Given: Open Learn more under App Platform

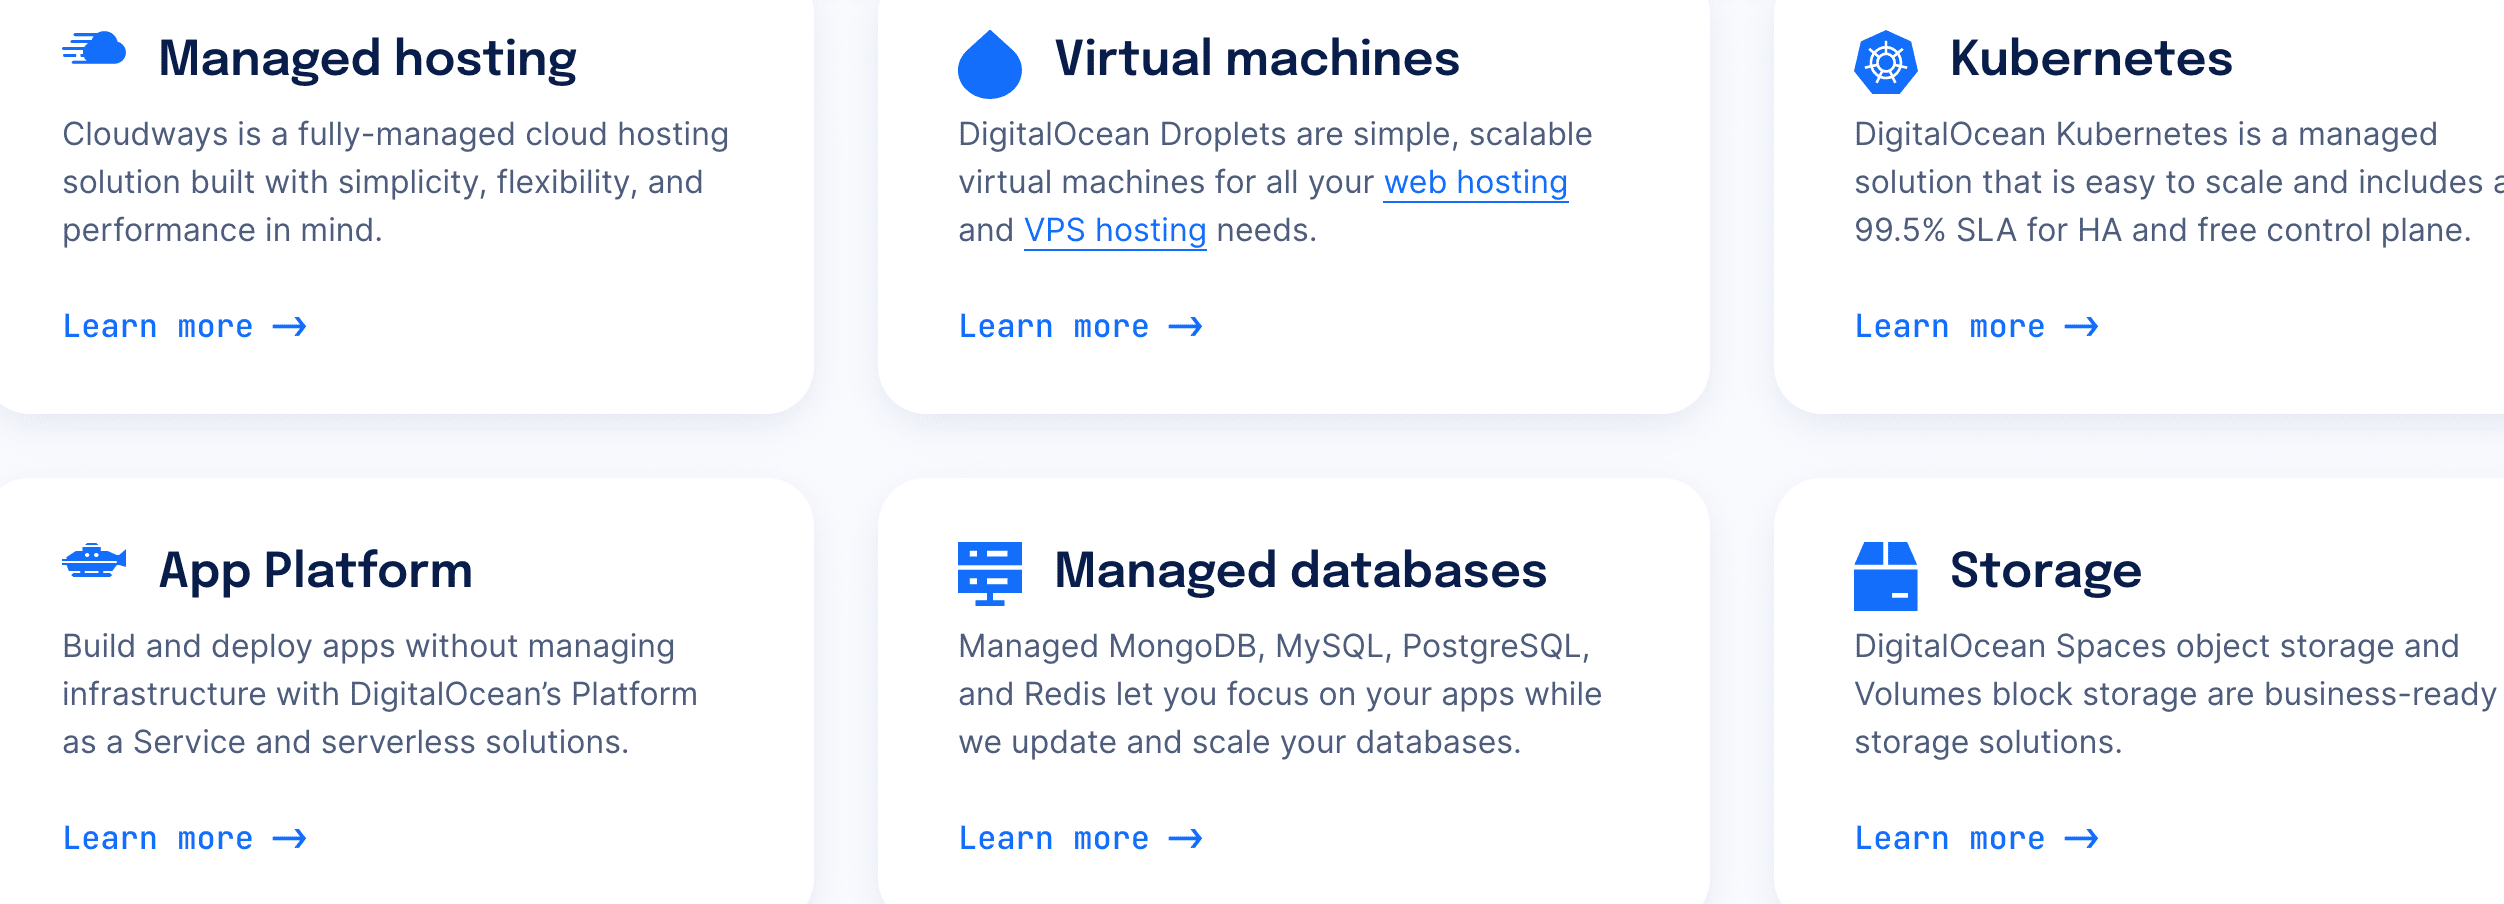Looking at the screenshot, I should [x=185, y=838].
